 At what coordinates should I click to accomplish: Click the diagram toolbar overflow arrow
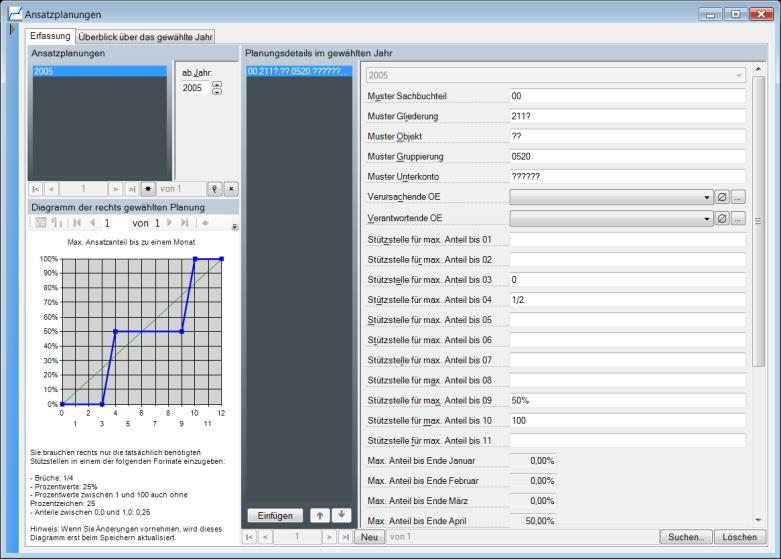click(x=235, y=227)
